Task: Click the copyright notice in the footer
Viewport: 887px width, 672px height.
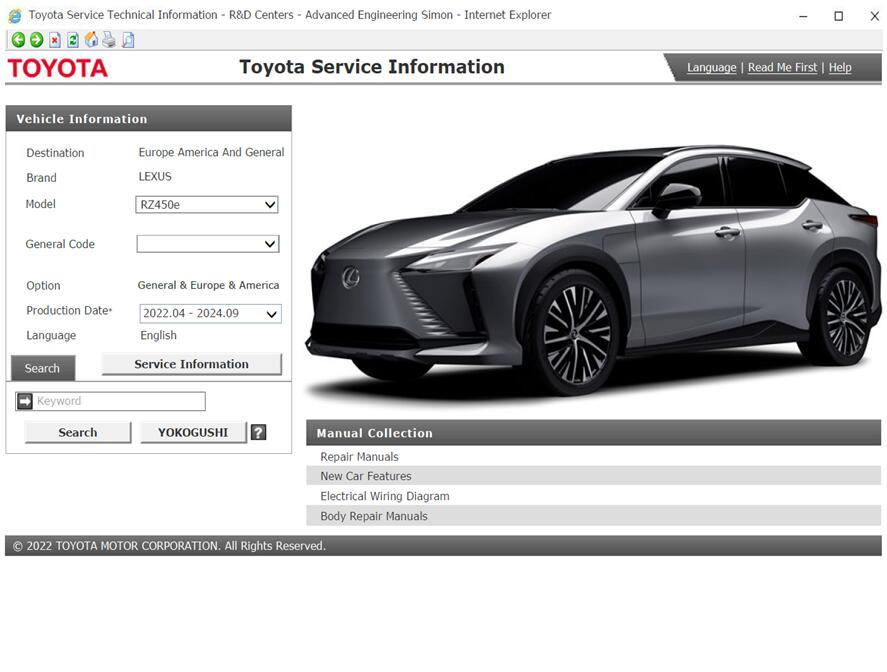Action: click(x=169, y=546)
